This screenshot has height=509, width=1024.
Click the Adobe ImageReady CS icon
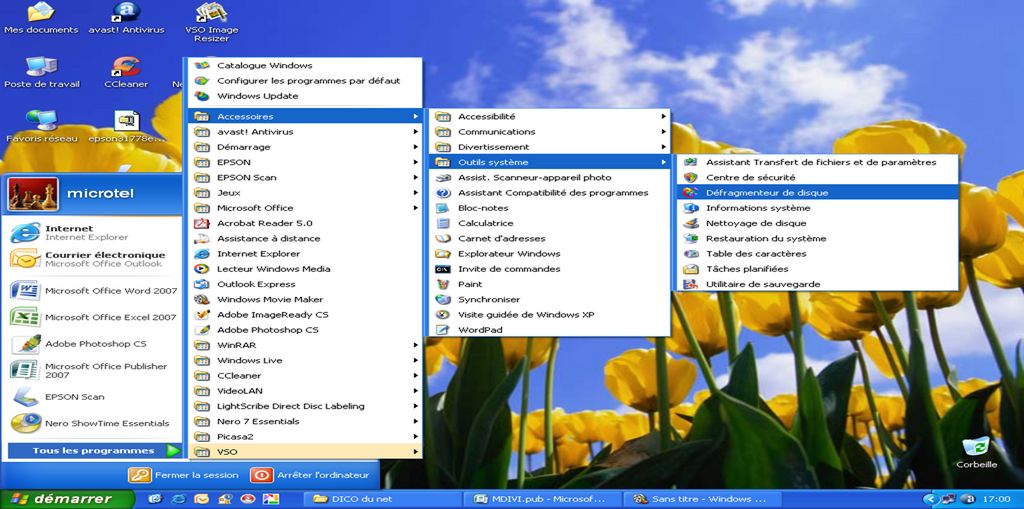(202, 314)
